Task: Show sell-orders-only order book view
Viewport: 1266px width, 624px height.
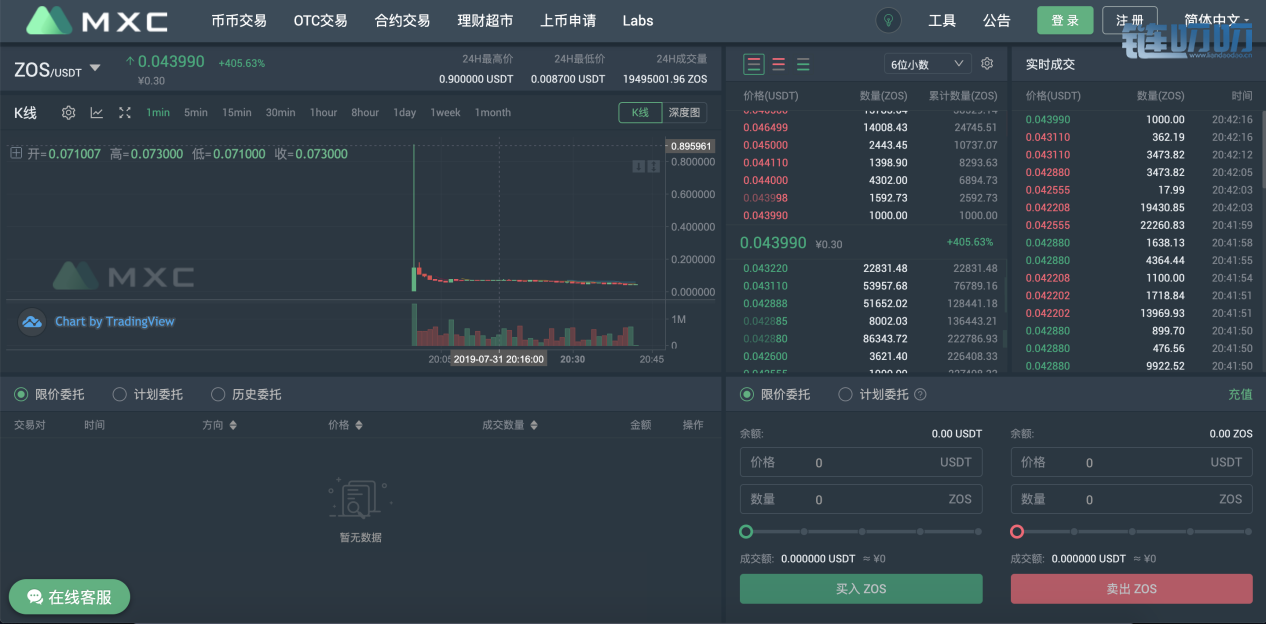Action: coord(778,64)
